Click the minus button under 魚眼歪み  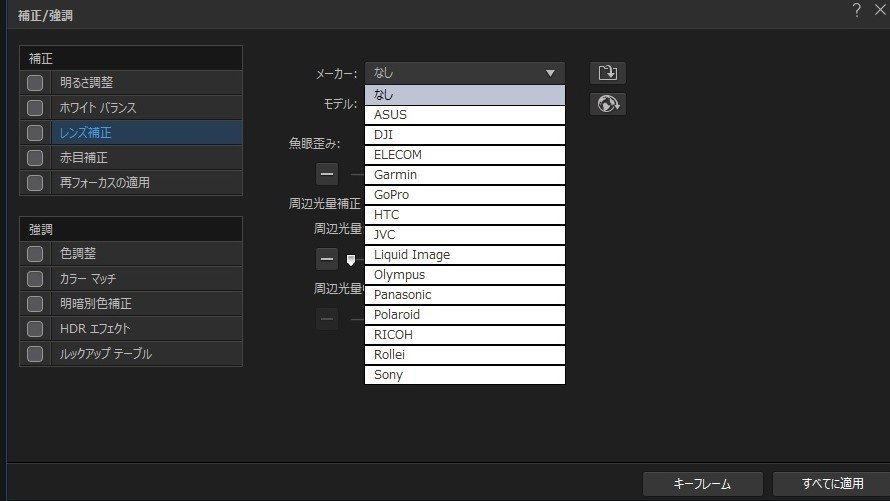[x=327, y=174]
